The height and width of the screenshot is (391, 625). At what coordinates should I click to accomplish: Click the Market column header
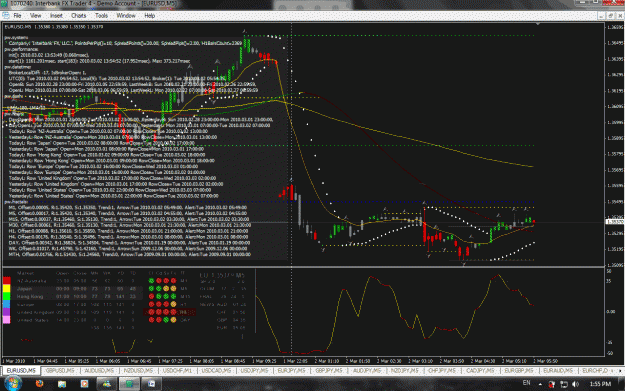[26, 273]
